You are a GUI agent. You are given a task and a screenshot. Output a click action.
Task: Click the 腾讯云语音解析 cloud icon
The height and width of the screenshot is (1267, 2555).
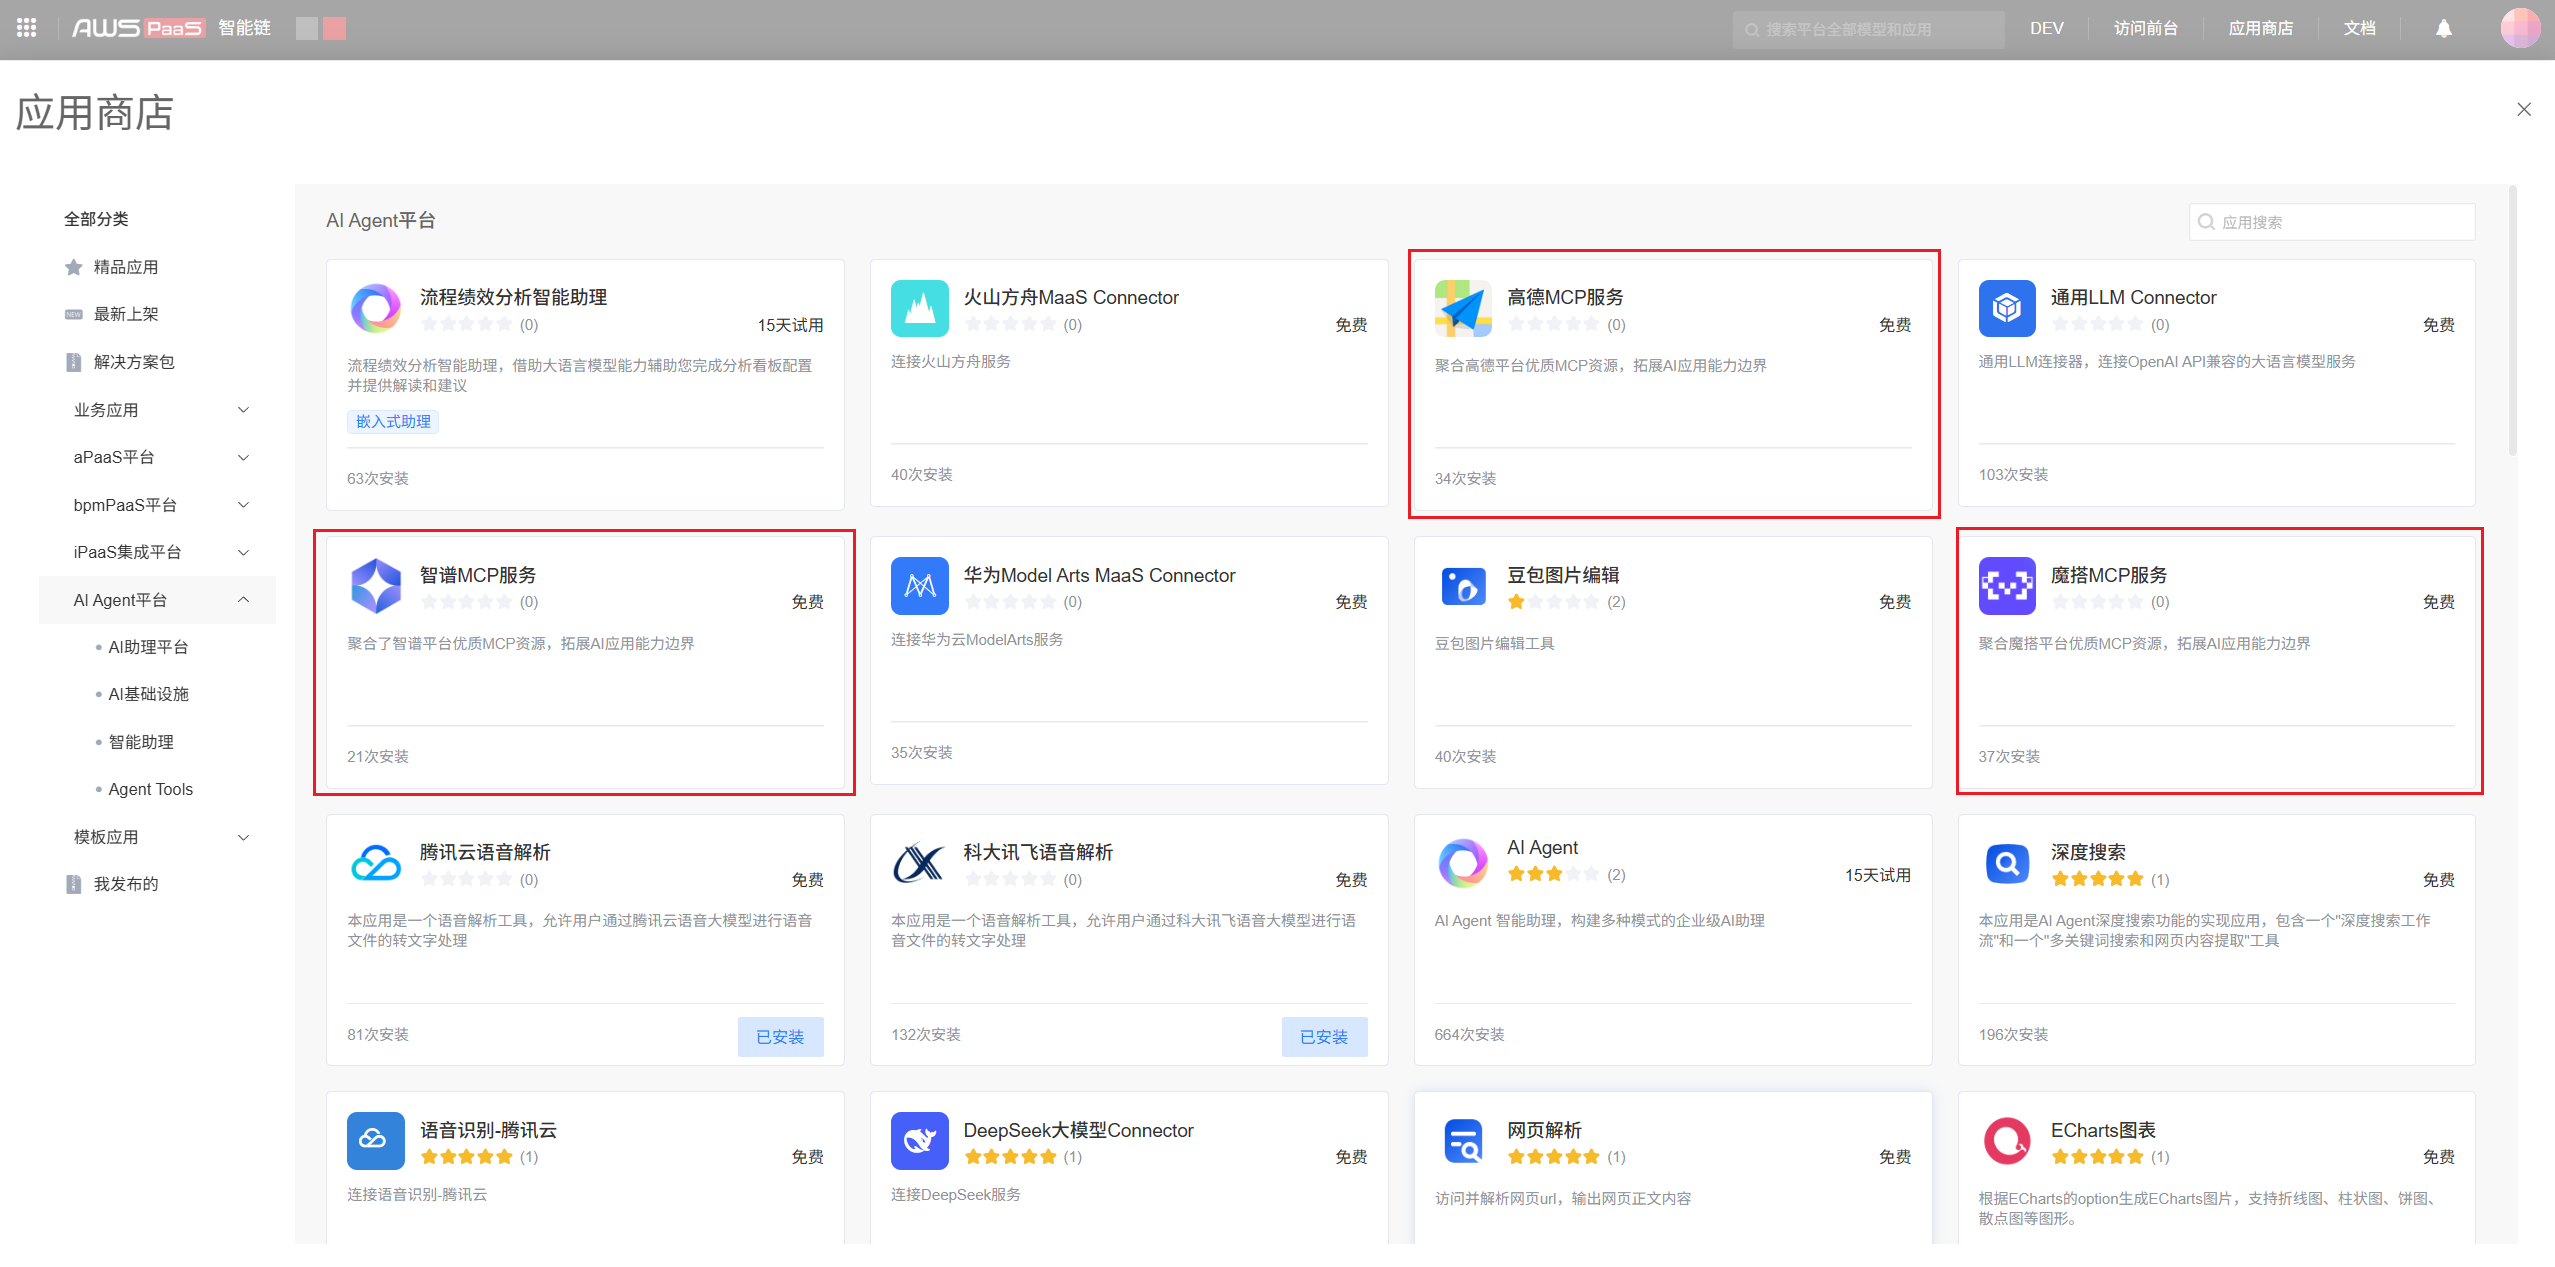376,863
